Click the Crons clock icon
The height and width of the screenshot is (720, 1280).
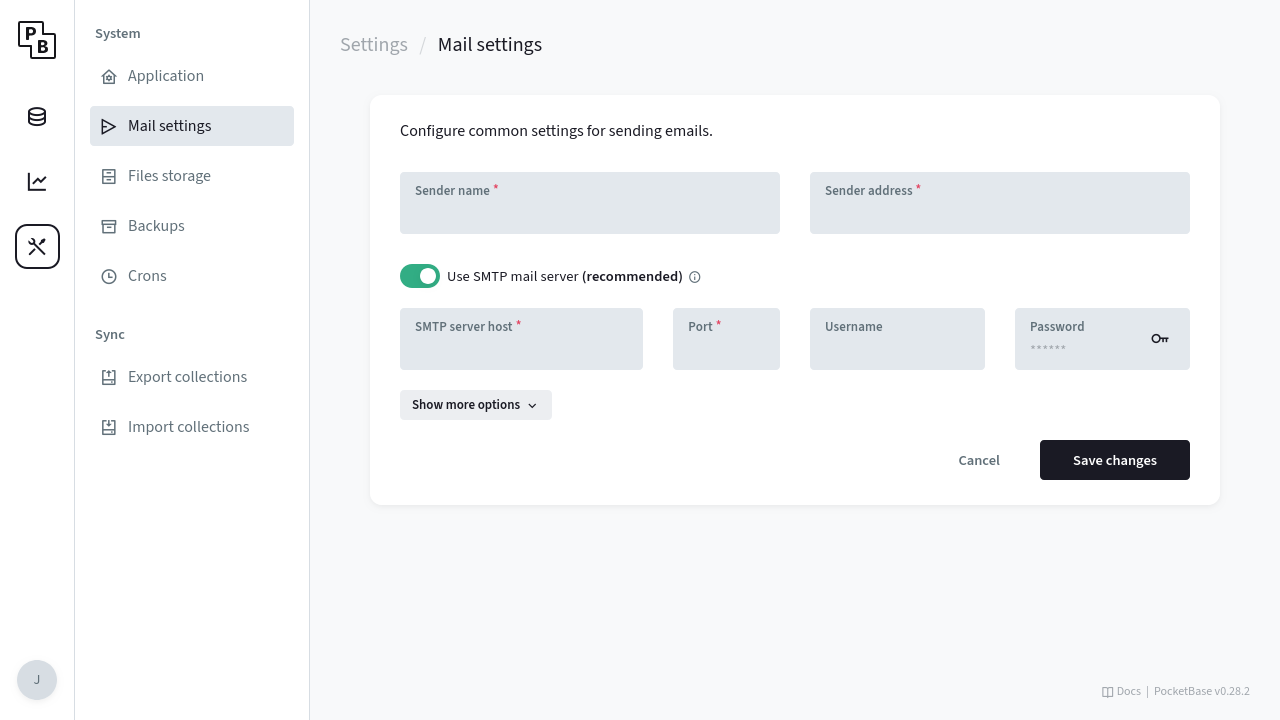(x=109, y=276)
